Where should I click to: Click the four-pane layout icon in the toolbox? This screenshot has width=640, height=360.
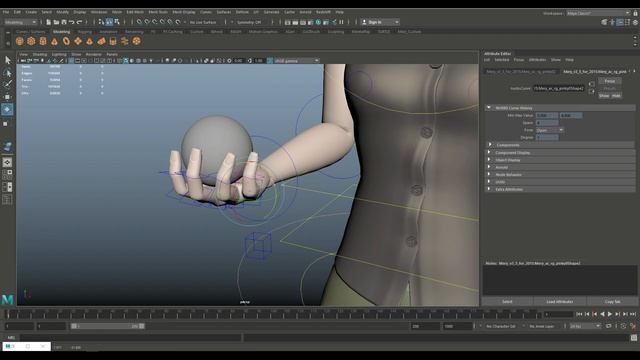[7, 175]
